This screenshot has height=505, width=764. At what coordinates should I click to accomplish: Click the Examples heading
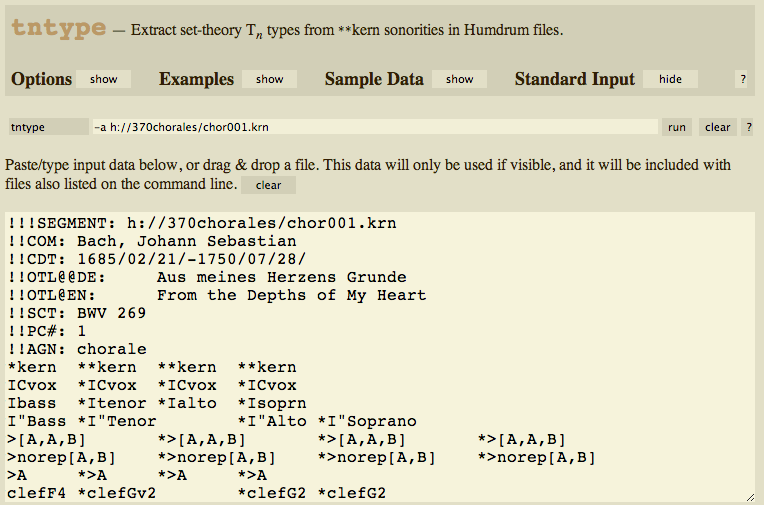tap(196, 79)
